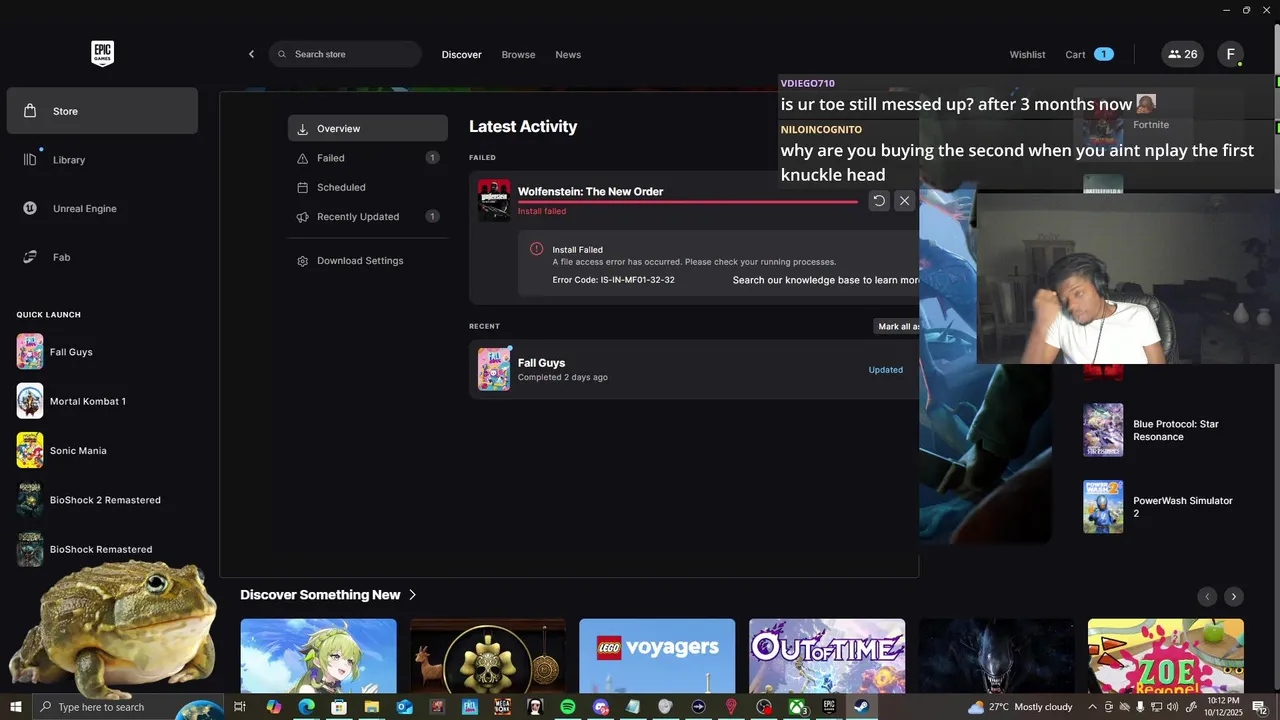Open Search our knowledge base link
1280x720 pixels.
826,280
